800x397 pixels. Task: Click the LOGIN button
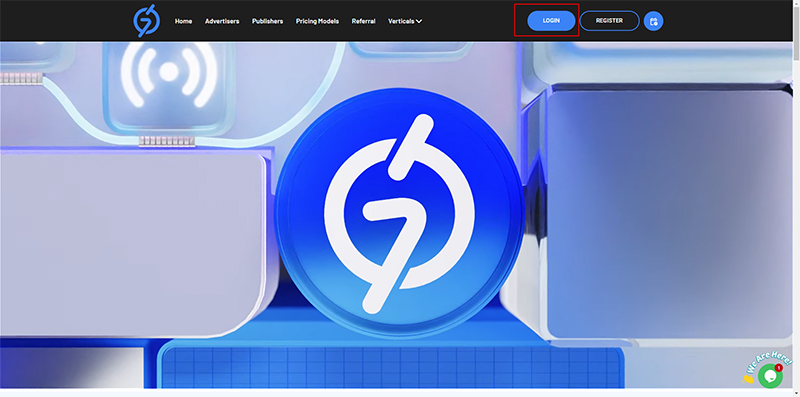click(551, 21)
